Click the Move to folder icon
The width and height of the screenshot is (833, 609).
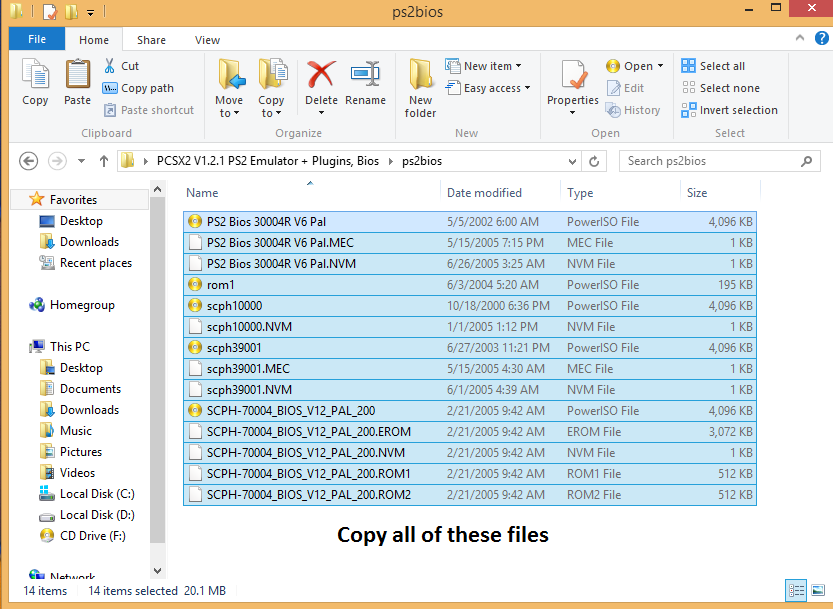tap(232, 74)
